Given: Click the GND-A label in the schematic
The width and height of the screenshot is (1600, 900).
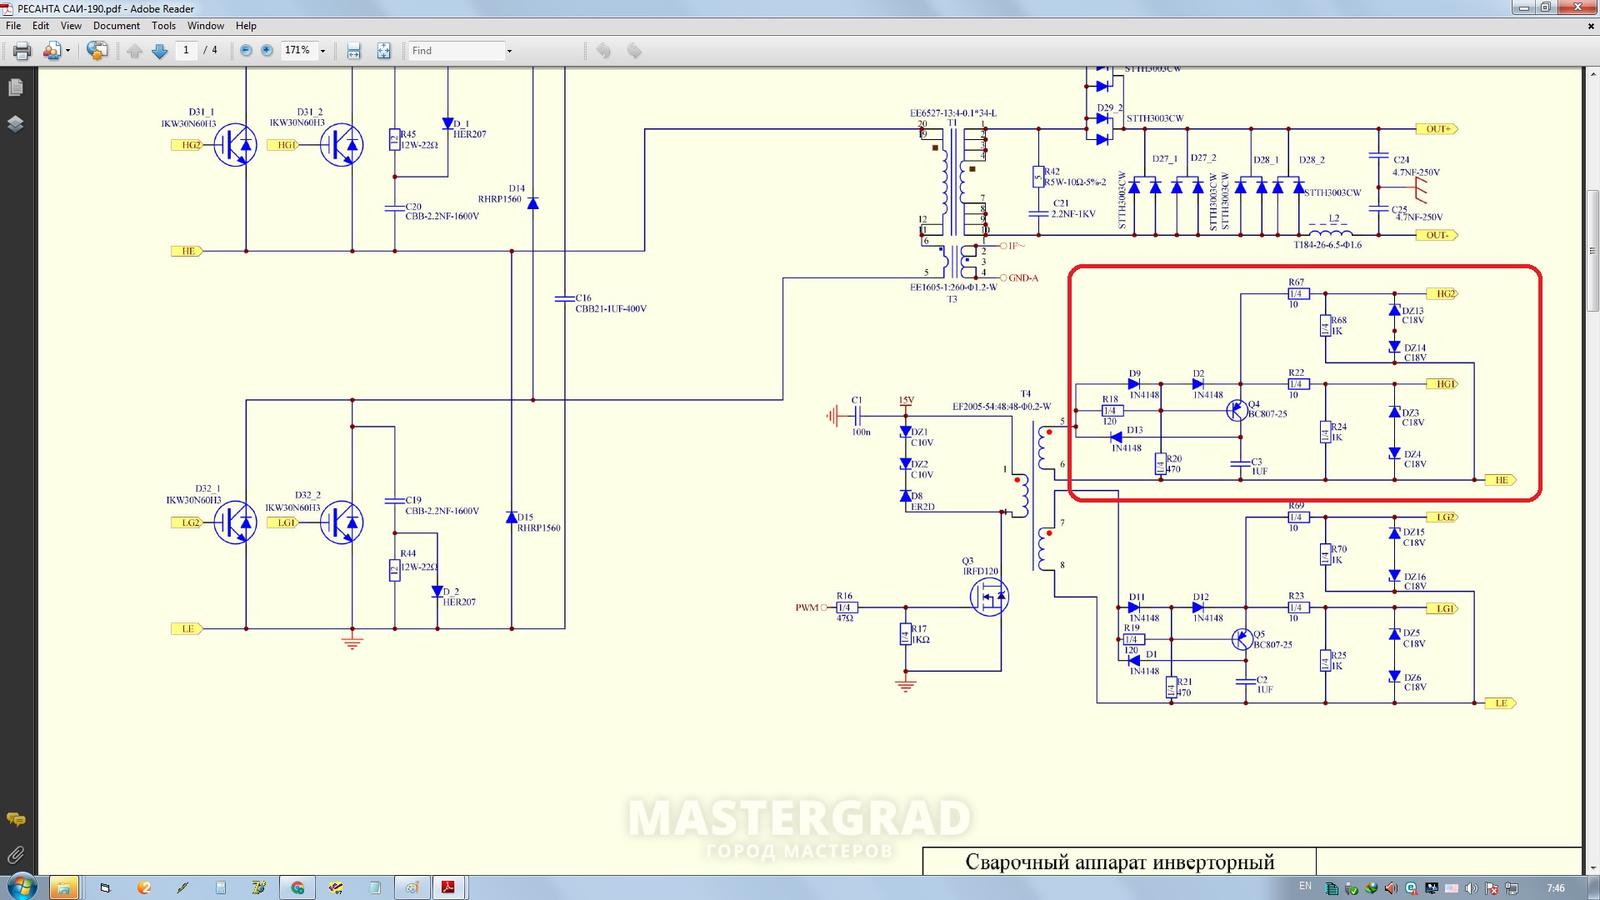Looking at the screenshot, I should pos(1023,278).
